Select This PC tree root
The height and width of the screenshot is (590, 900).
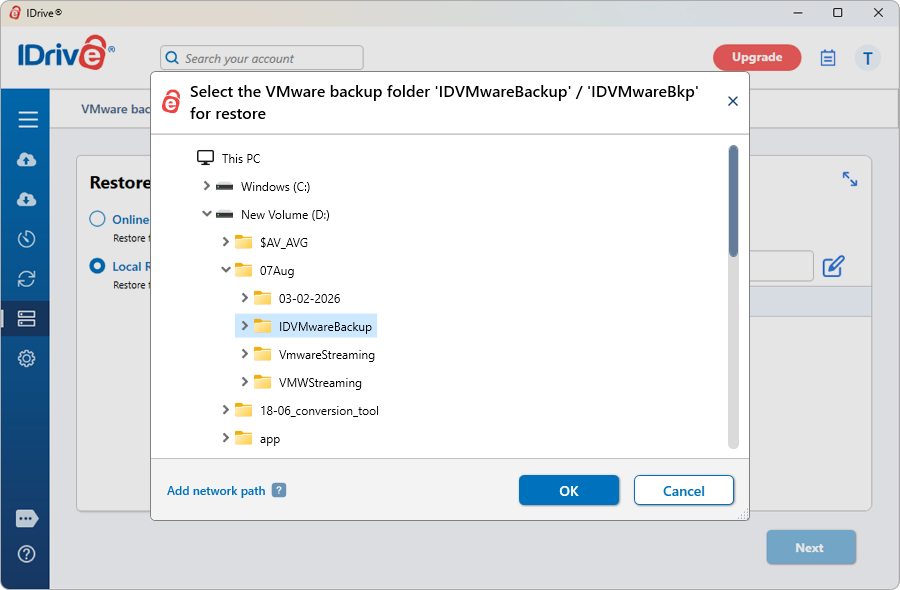click(x=228, y=158)
